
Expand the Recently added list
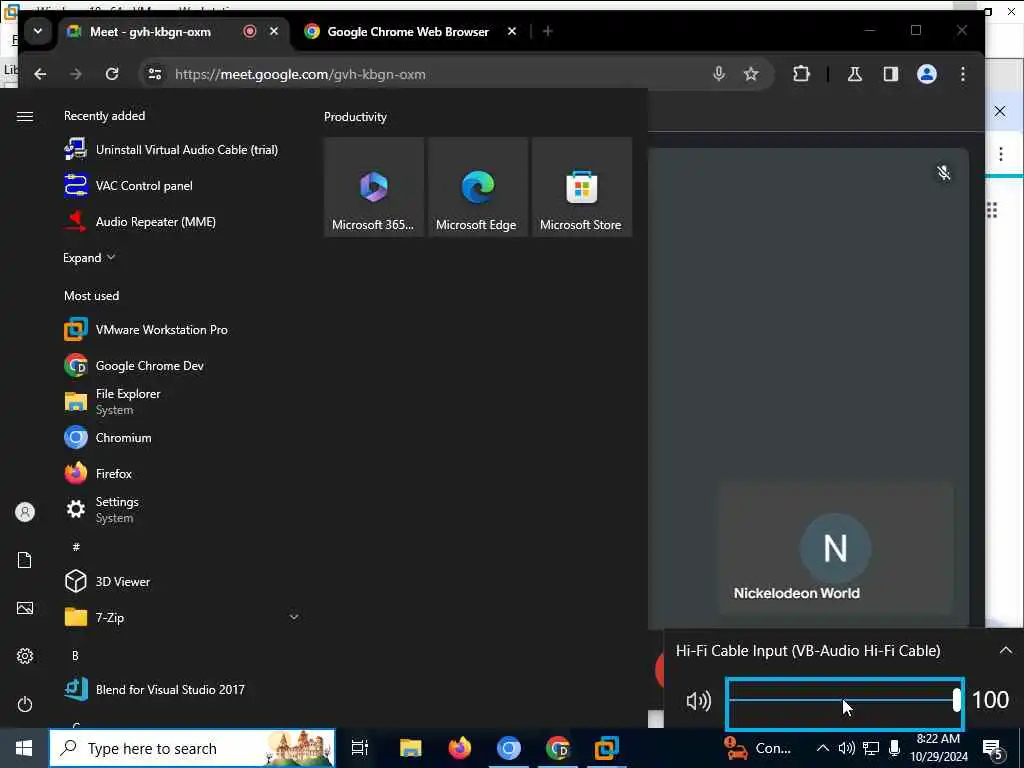tap(89, 257)
